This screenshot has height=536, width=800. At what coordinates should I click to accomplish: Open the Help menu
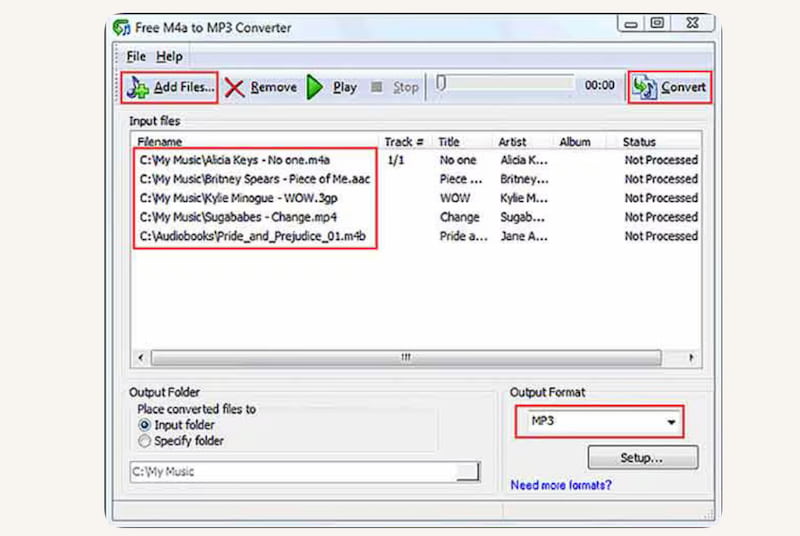[x=169, y=57]
